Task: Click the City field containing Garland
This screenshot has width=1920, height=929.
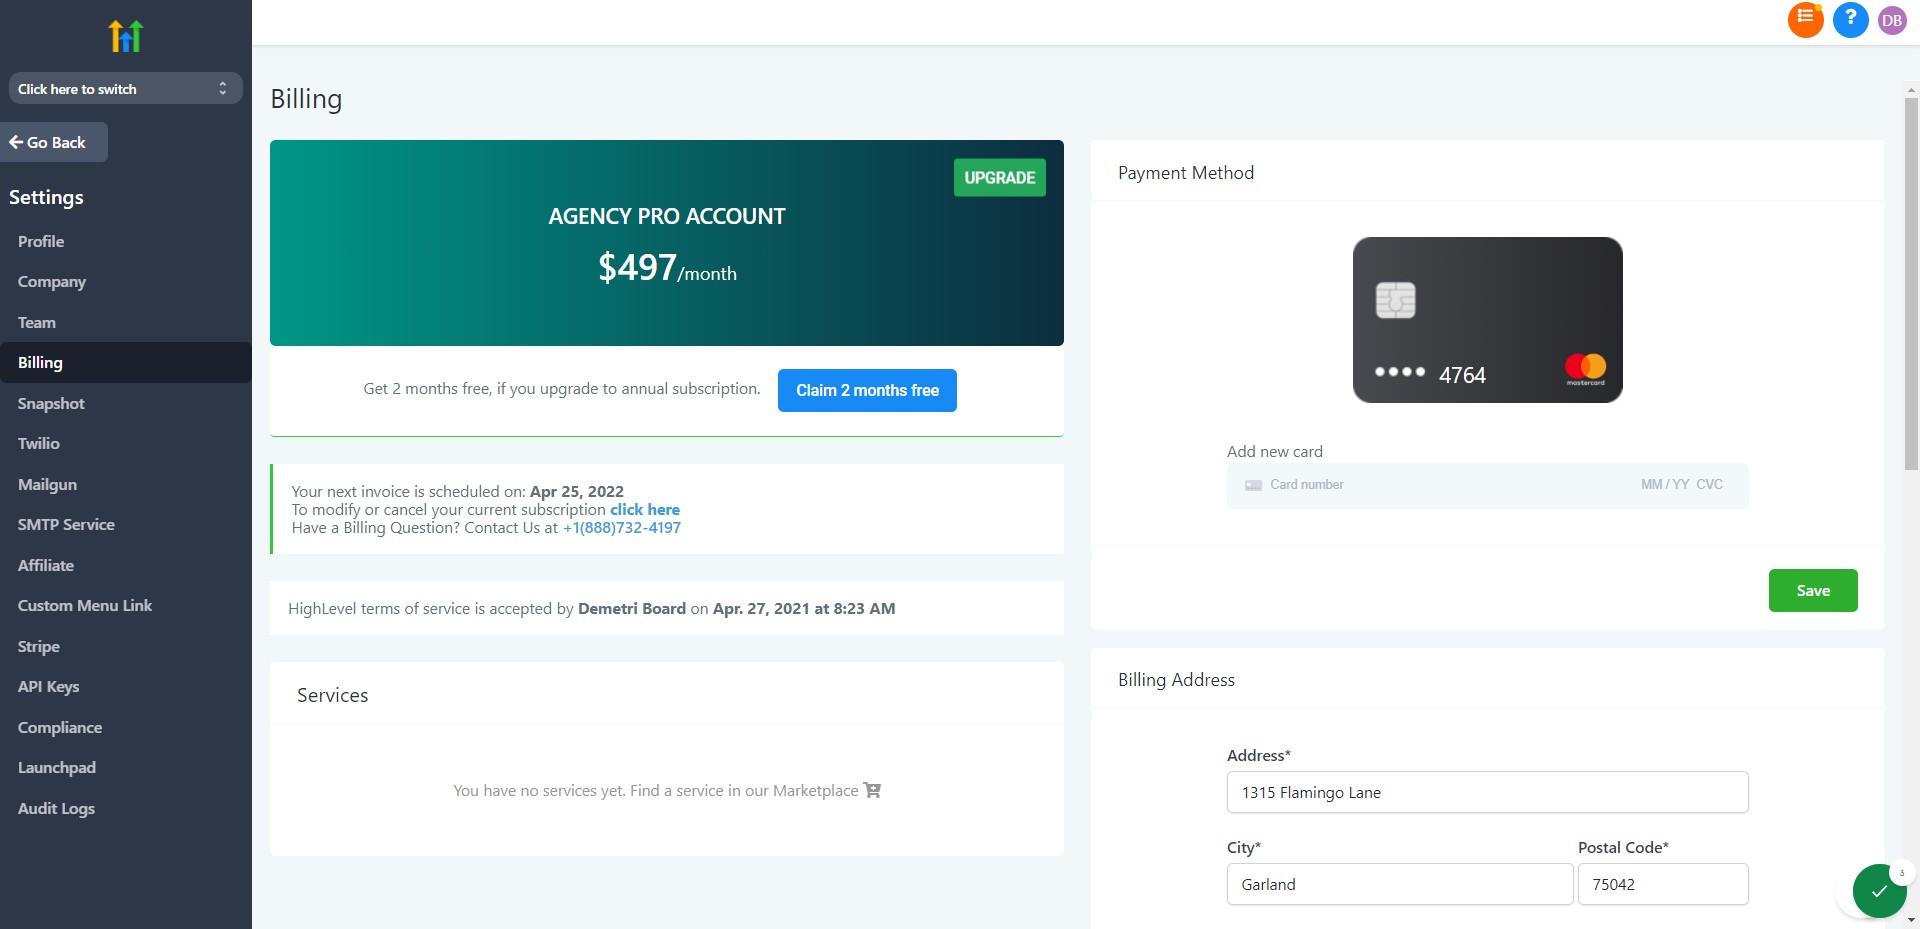Action: coord(1400,884)
